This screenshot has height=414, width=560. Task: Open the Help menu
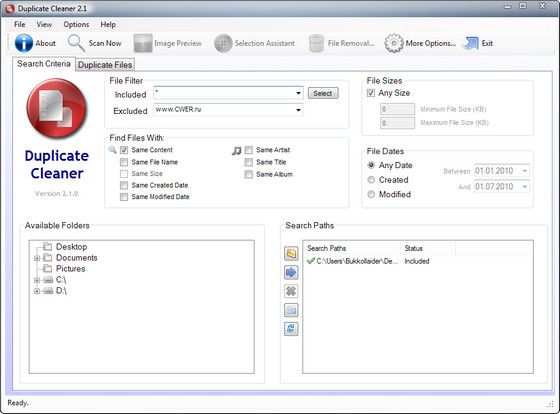coord(108,25)
